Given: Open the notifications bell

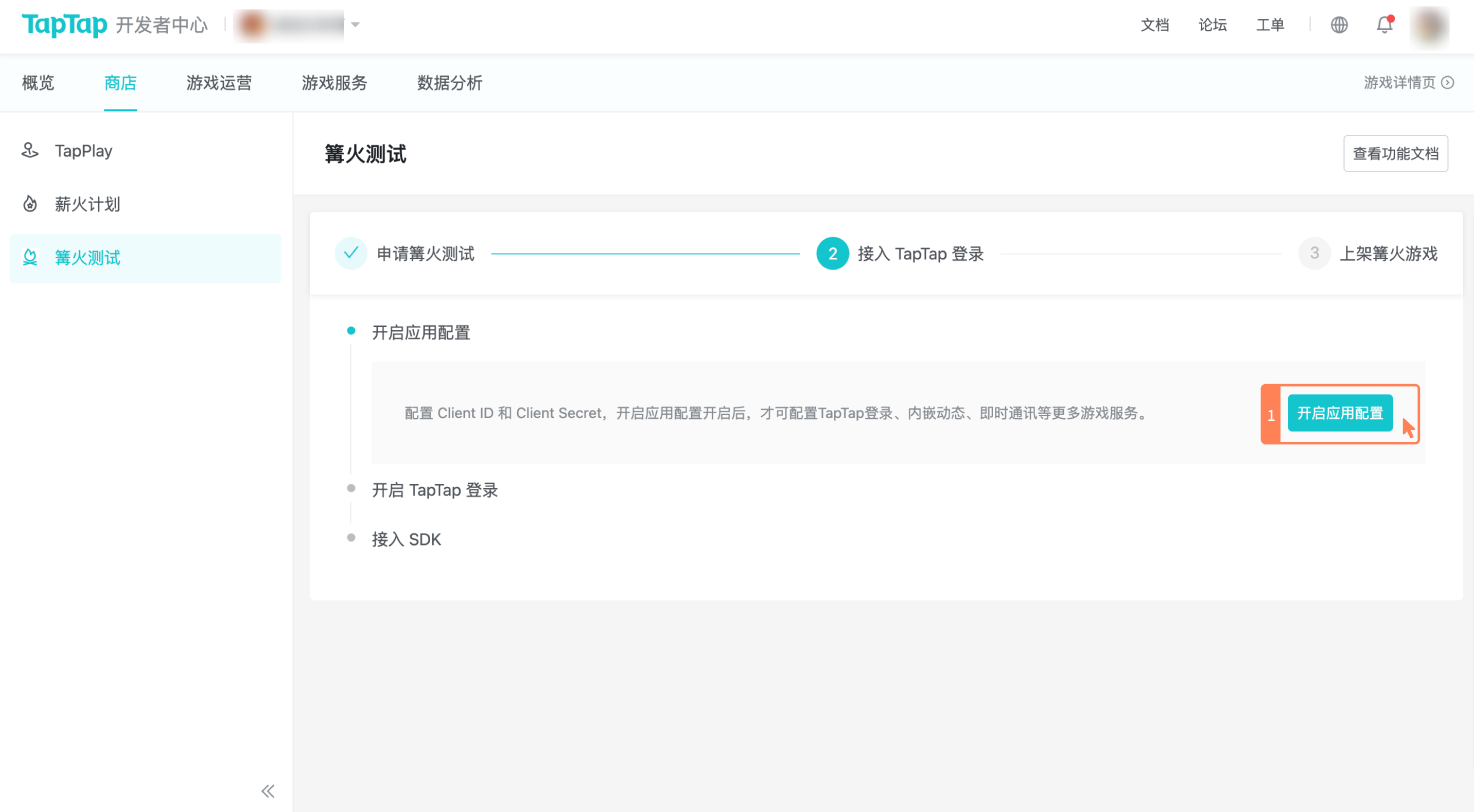Looking at the screenshot, I should coord(1385,25).
